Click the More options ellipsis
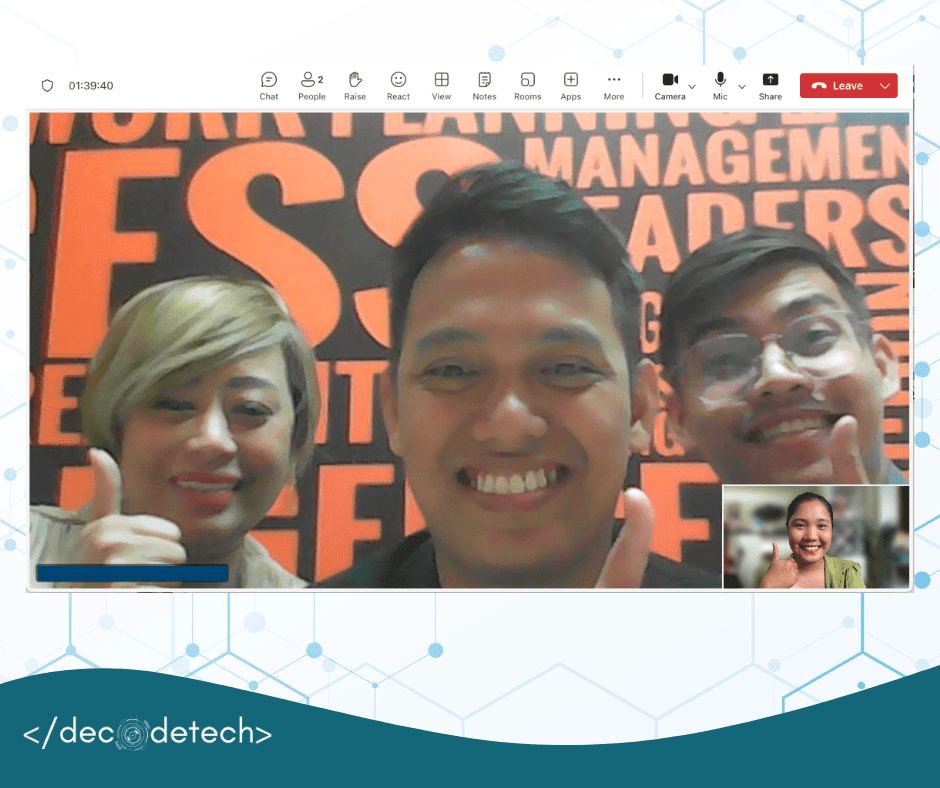Viewport: 940px width, 788px height. pos(614,85)
